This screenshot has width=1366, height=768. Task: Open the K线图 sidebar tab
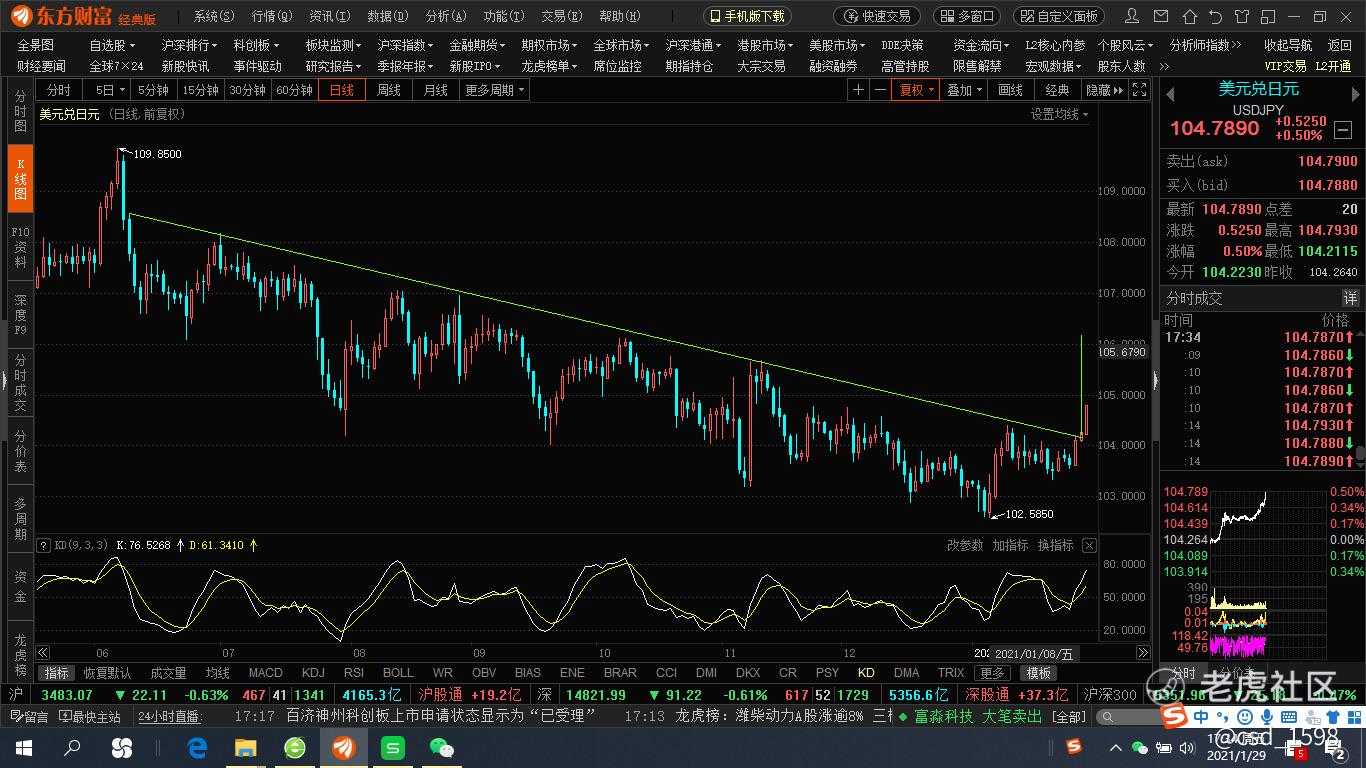20,179
